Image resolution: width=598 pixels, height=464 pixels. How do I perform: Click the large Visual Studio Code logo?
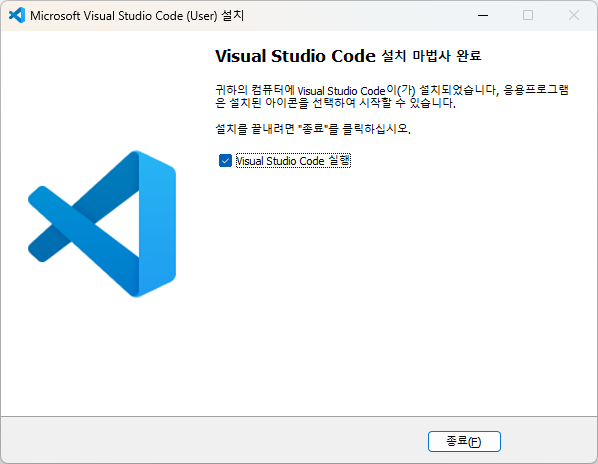102,224
